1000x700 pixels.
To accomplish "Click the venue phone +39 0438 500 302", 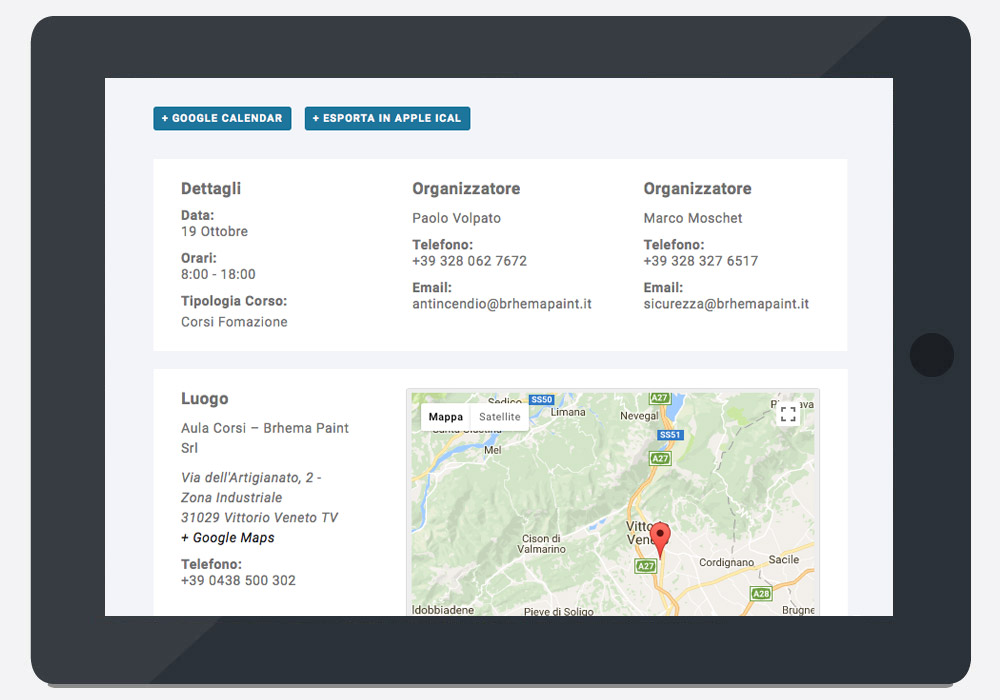I will point(238,581).
